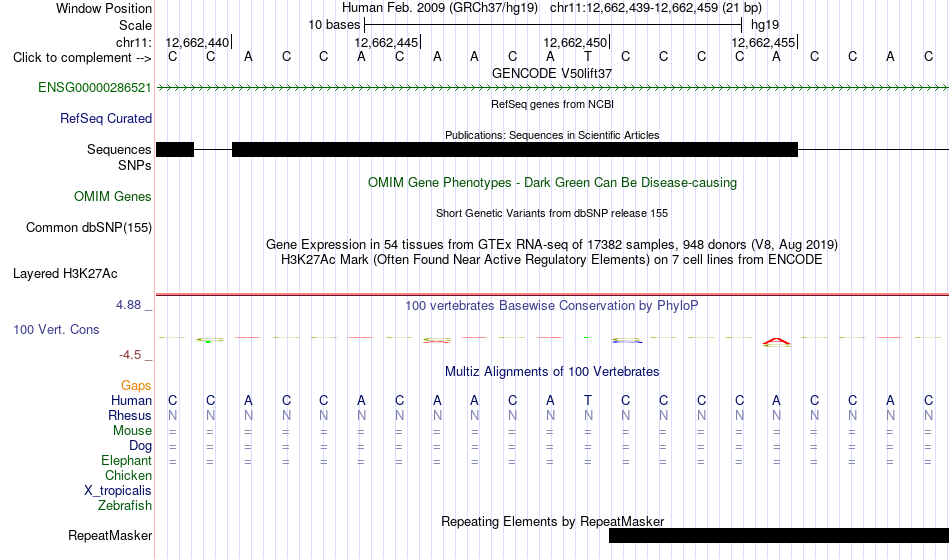Click the Human Feb. 2009 (GRCh37/hg19) title

tap(440, 8)
